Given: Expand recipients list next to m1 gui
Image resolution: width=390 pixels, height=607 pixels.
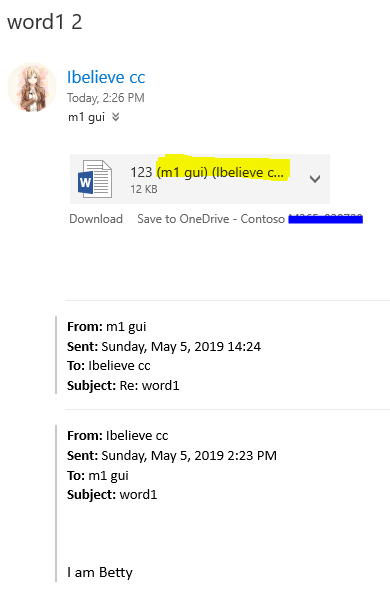Looking at the screenshot, I should point(115,117).
